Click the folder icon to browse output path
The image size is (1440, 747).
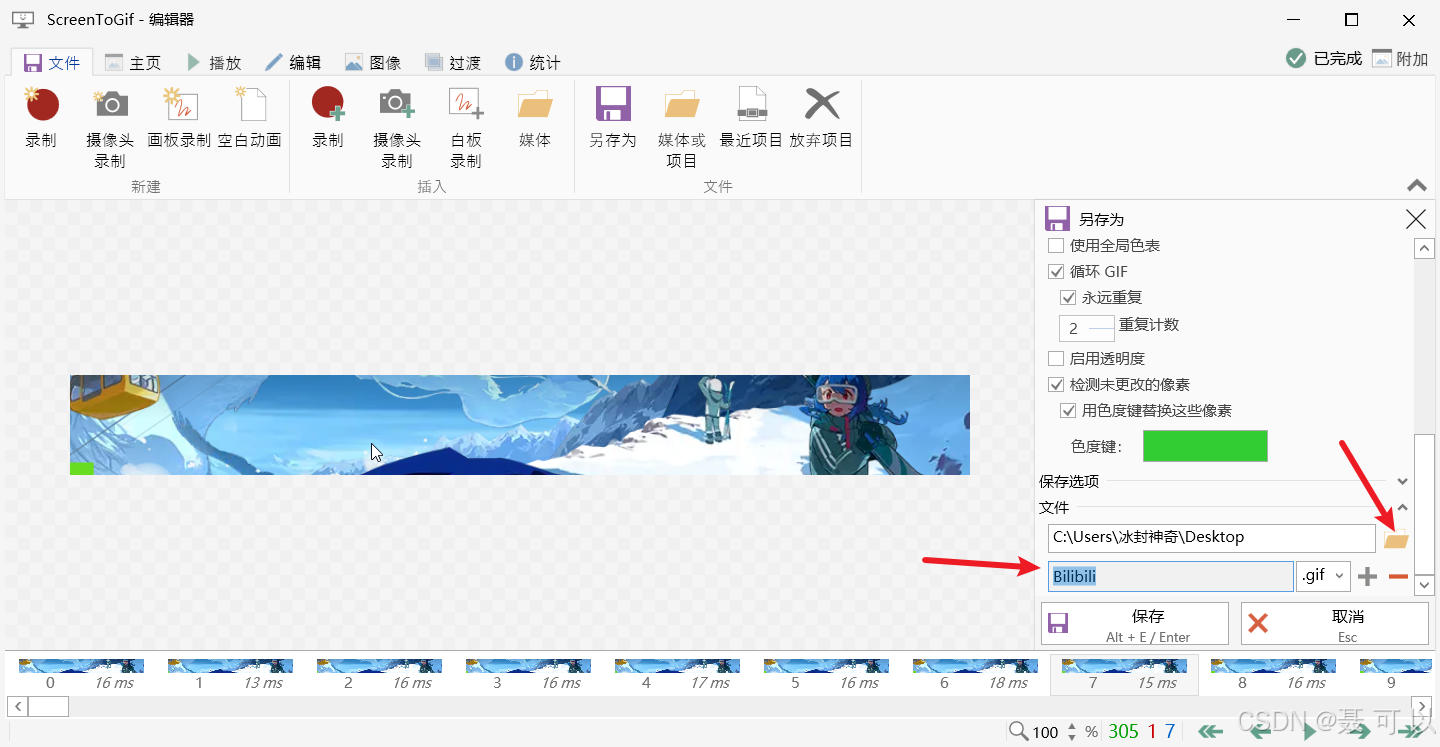(x=1396, y=540)
